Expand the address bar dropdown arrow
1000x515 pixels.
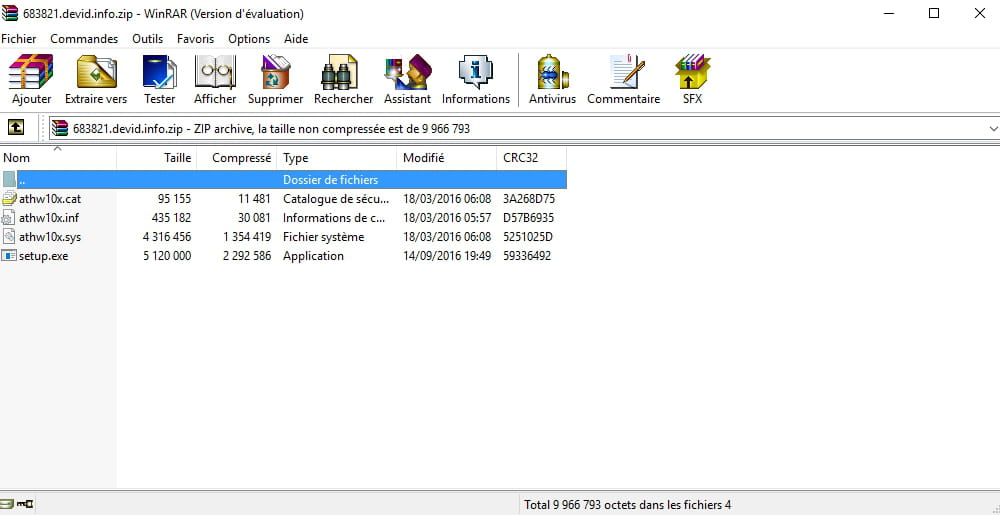click(x=993, y=129)
